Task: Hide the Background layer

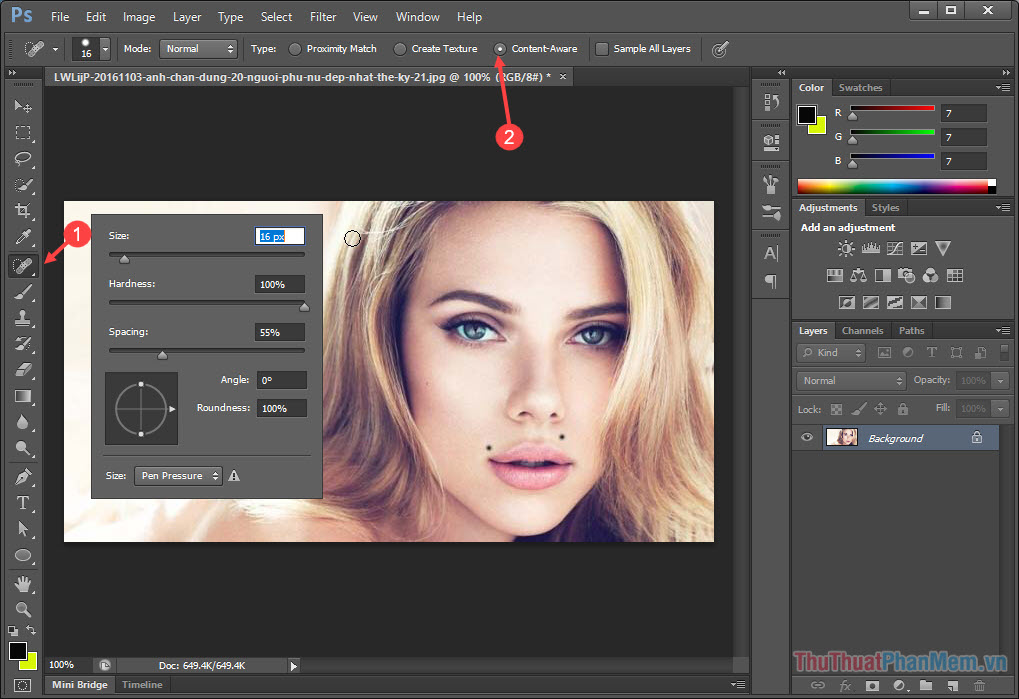Action: (x=806, y=437)
